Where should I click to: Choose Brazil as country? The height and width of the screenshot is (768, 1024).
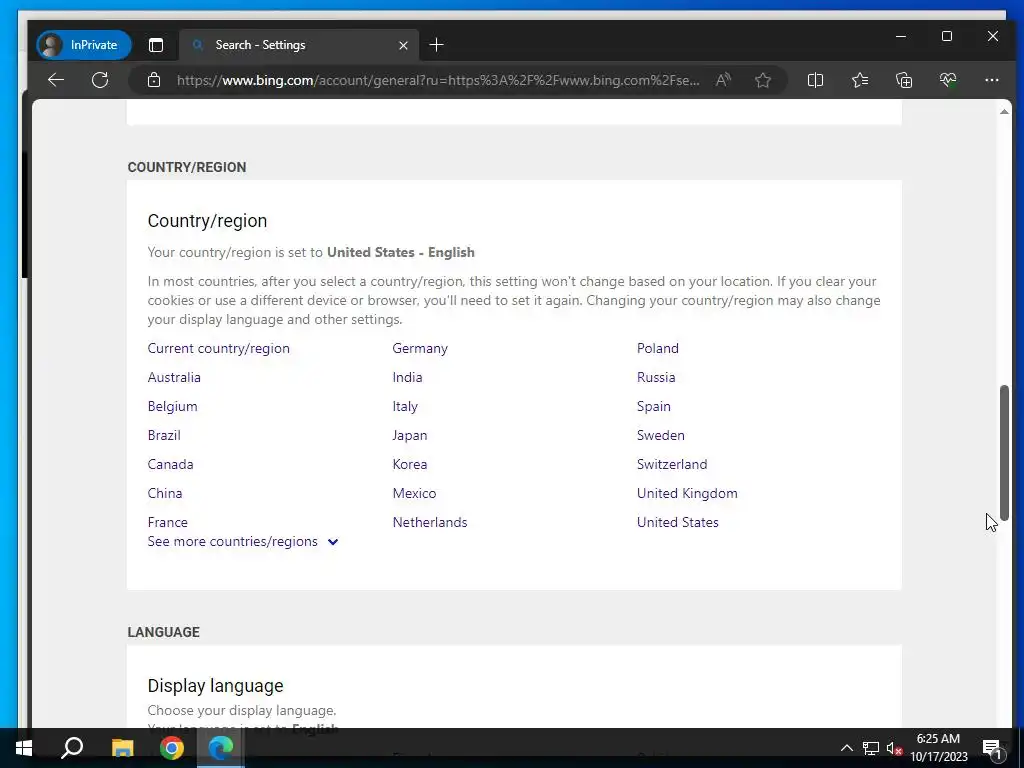[164, 435]
